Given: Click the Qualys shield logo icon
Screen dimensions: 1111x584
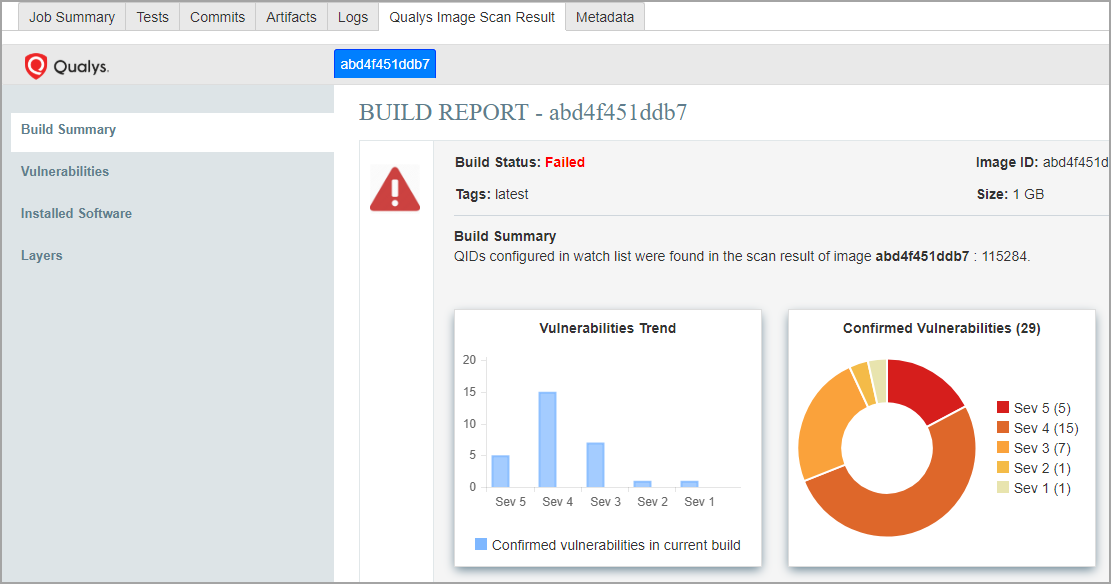Looking at the screenshot, I should coord(36,66).
